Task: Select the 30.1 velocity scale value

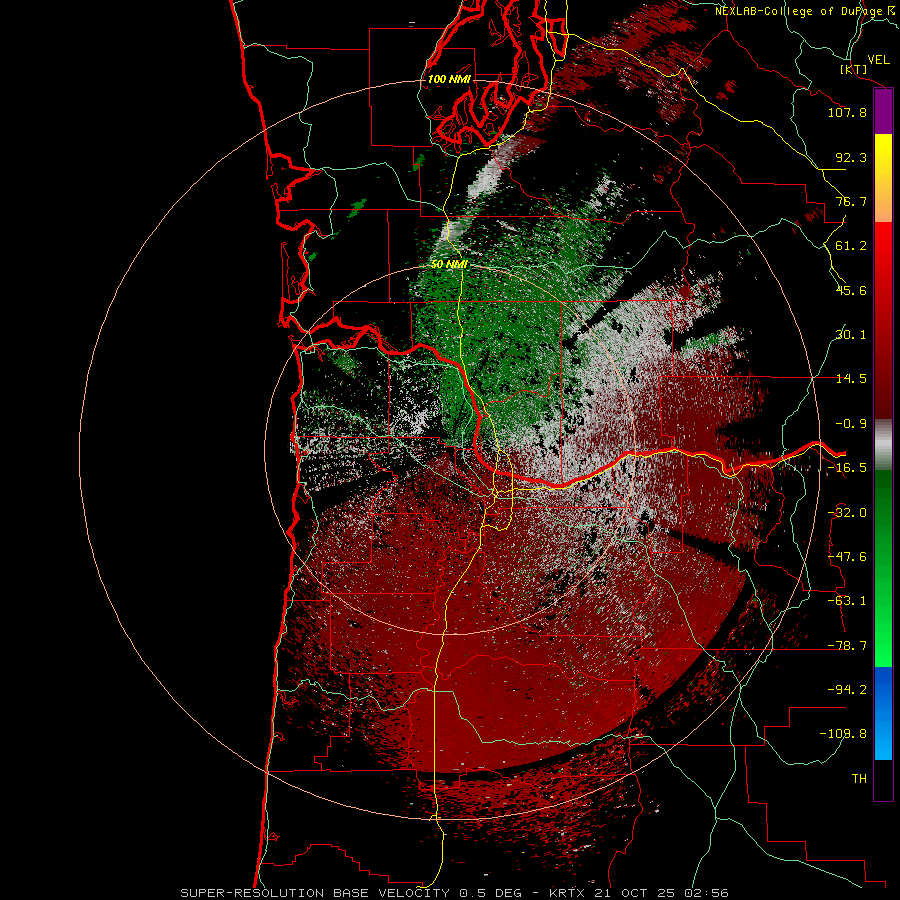Action: tap(851, 335)
